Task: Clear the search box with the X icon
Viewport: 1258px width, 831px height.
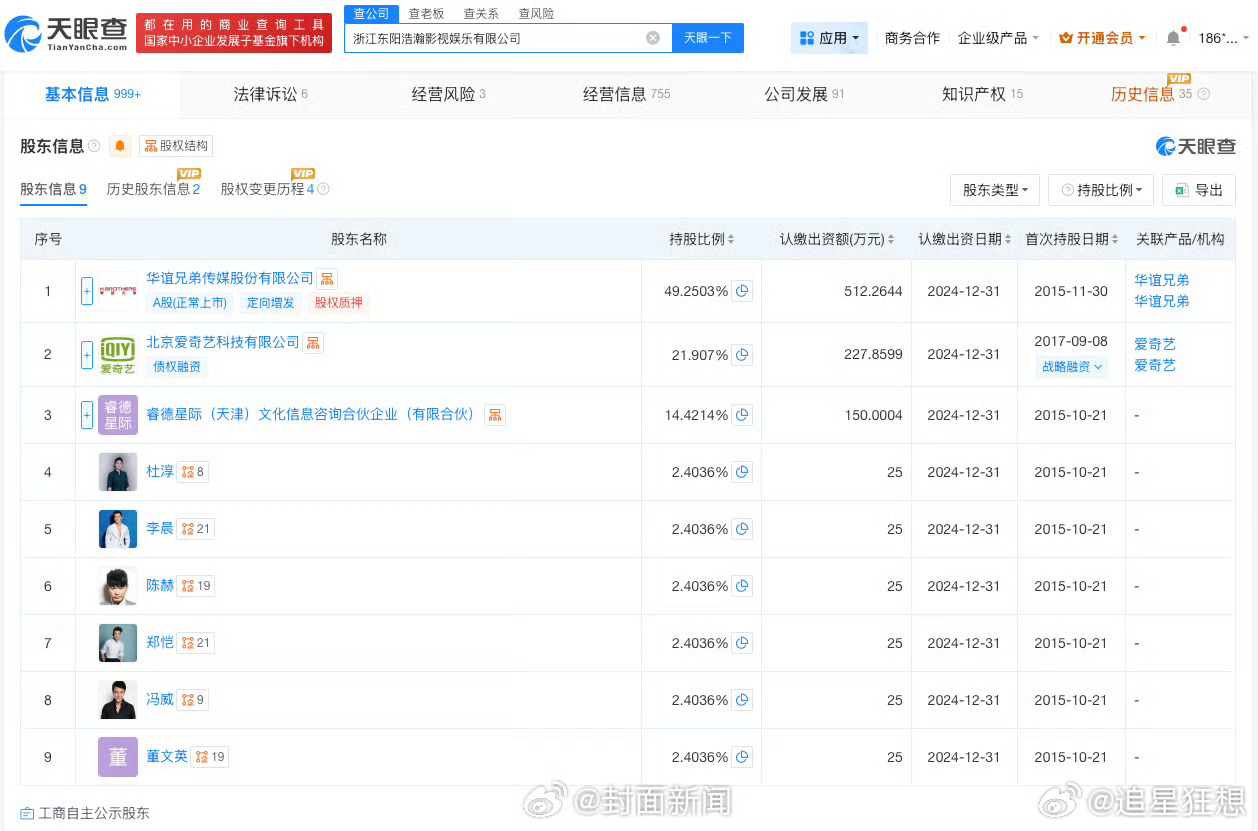Action: click(653, 37)
